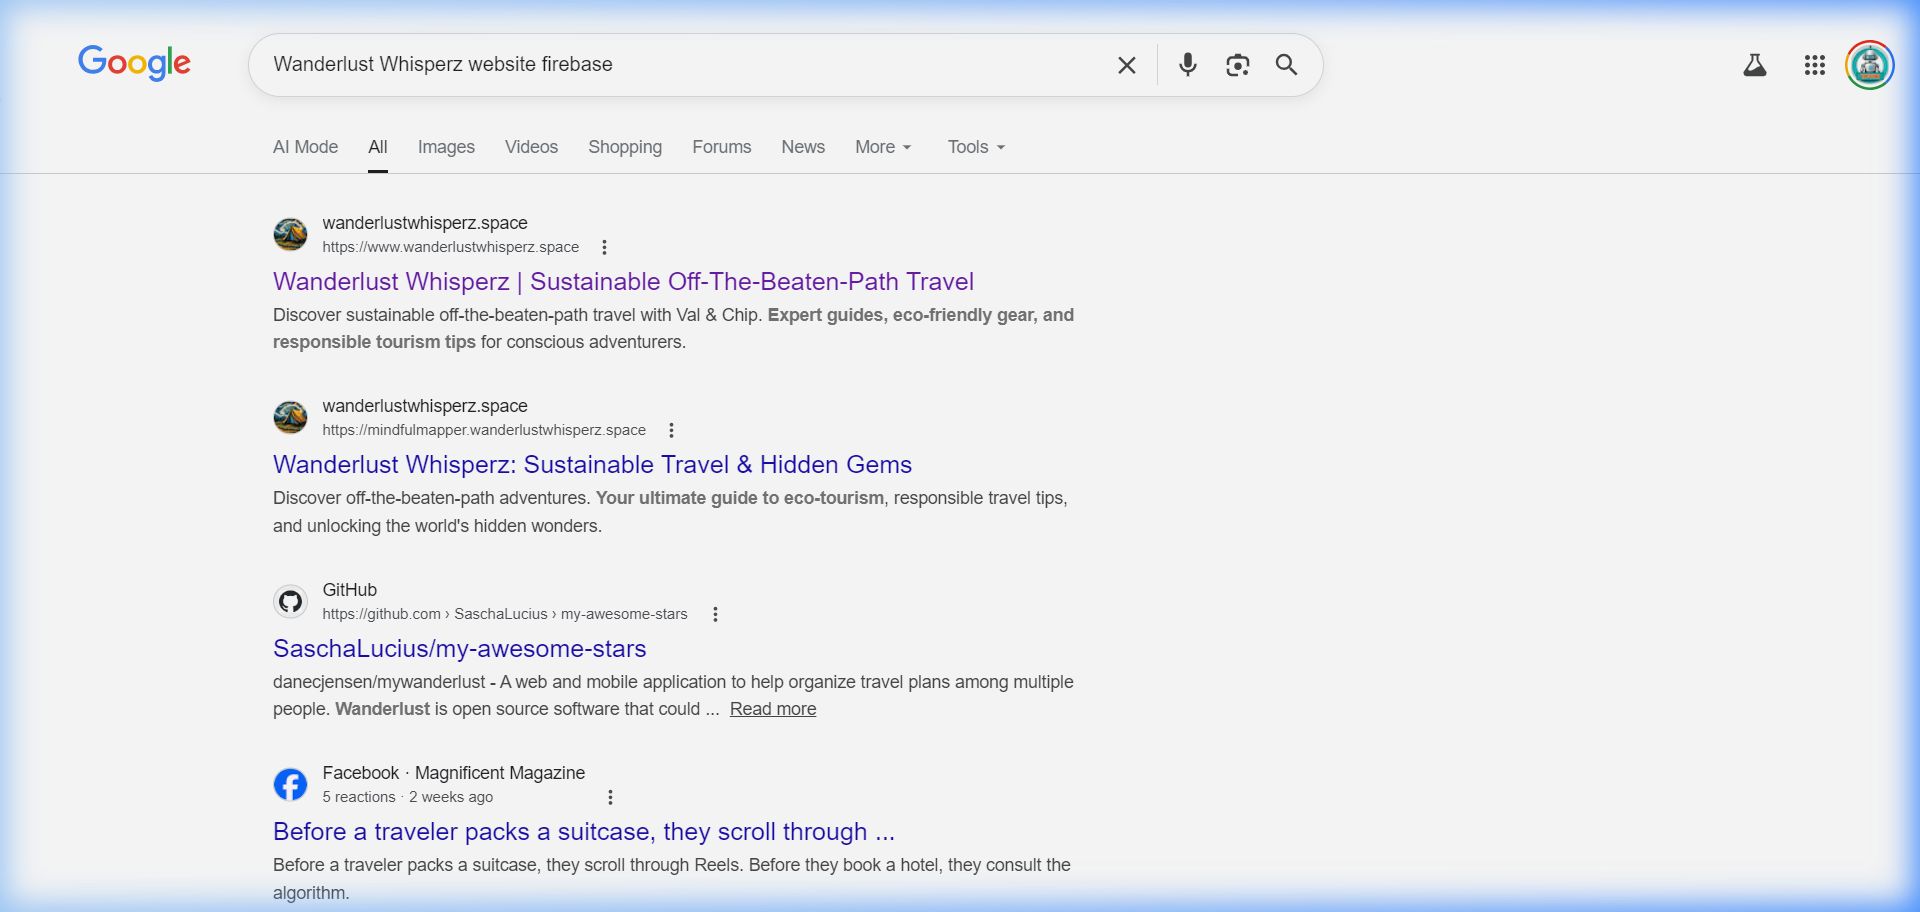
Task: Clear the search box text
Action: pos(1126,65)
